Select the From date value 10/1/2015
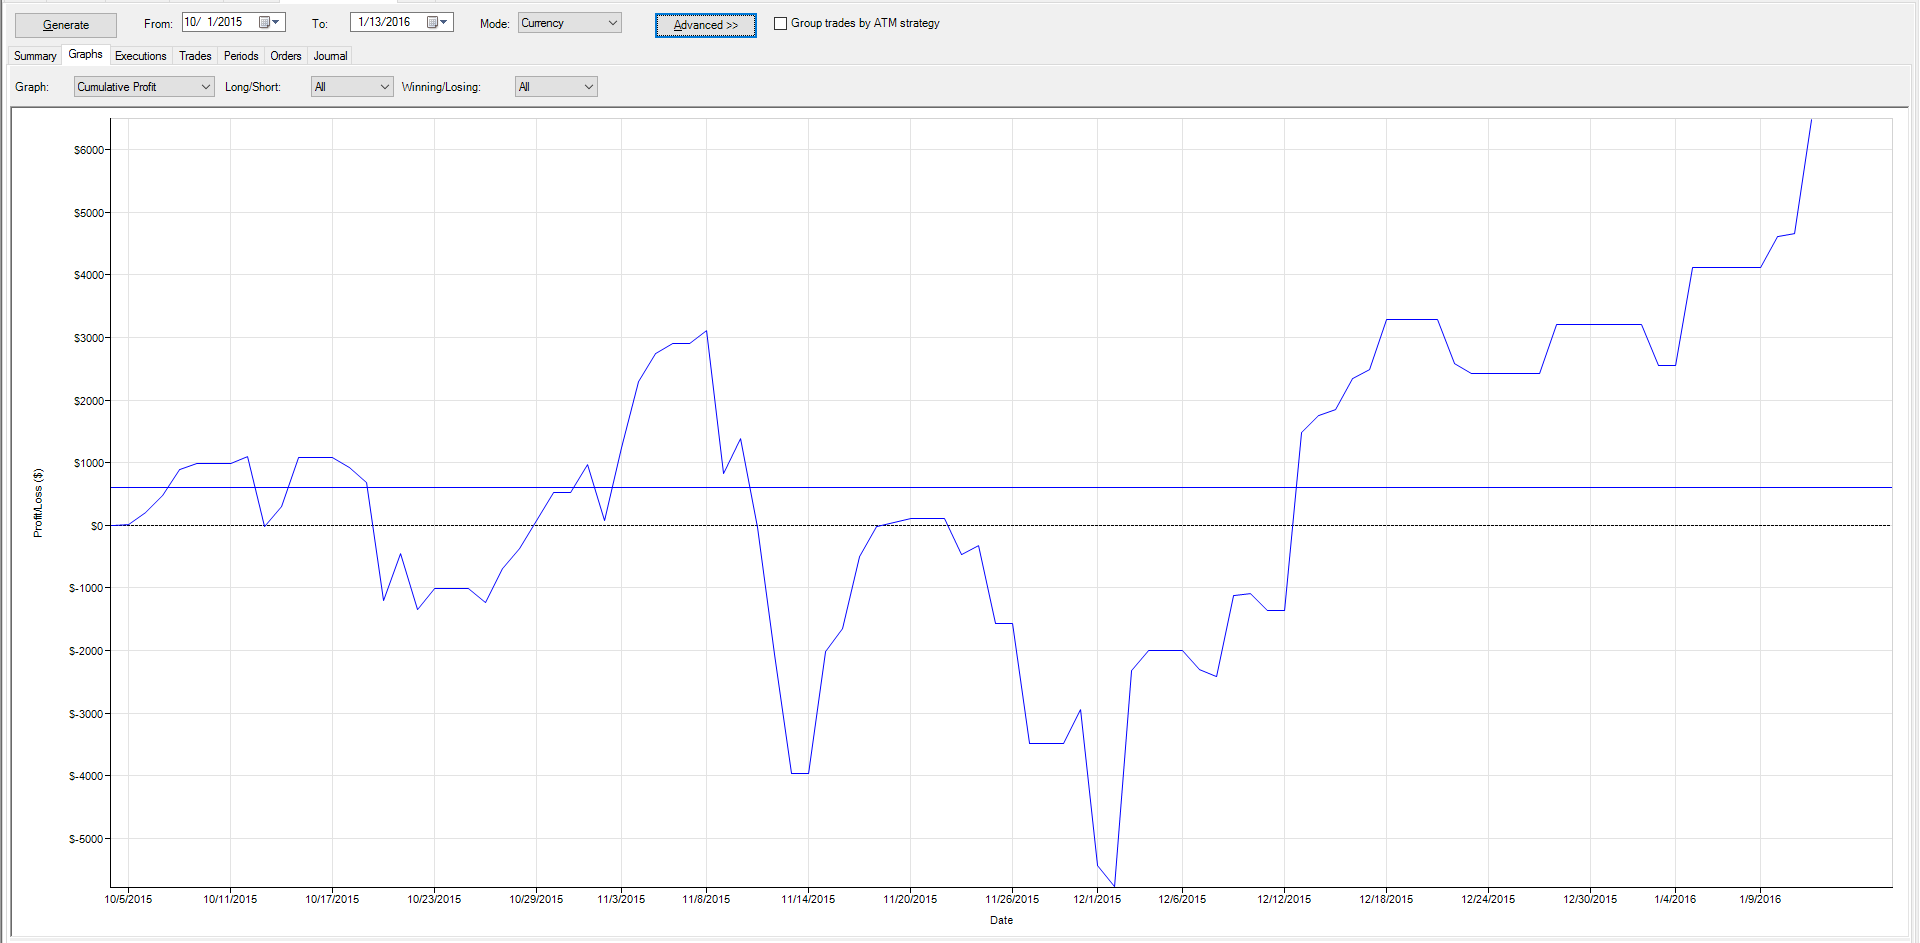 click(214, 22)
